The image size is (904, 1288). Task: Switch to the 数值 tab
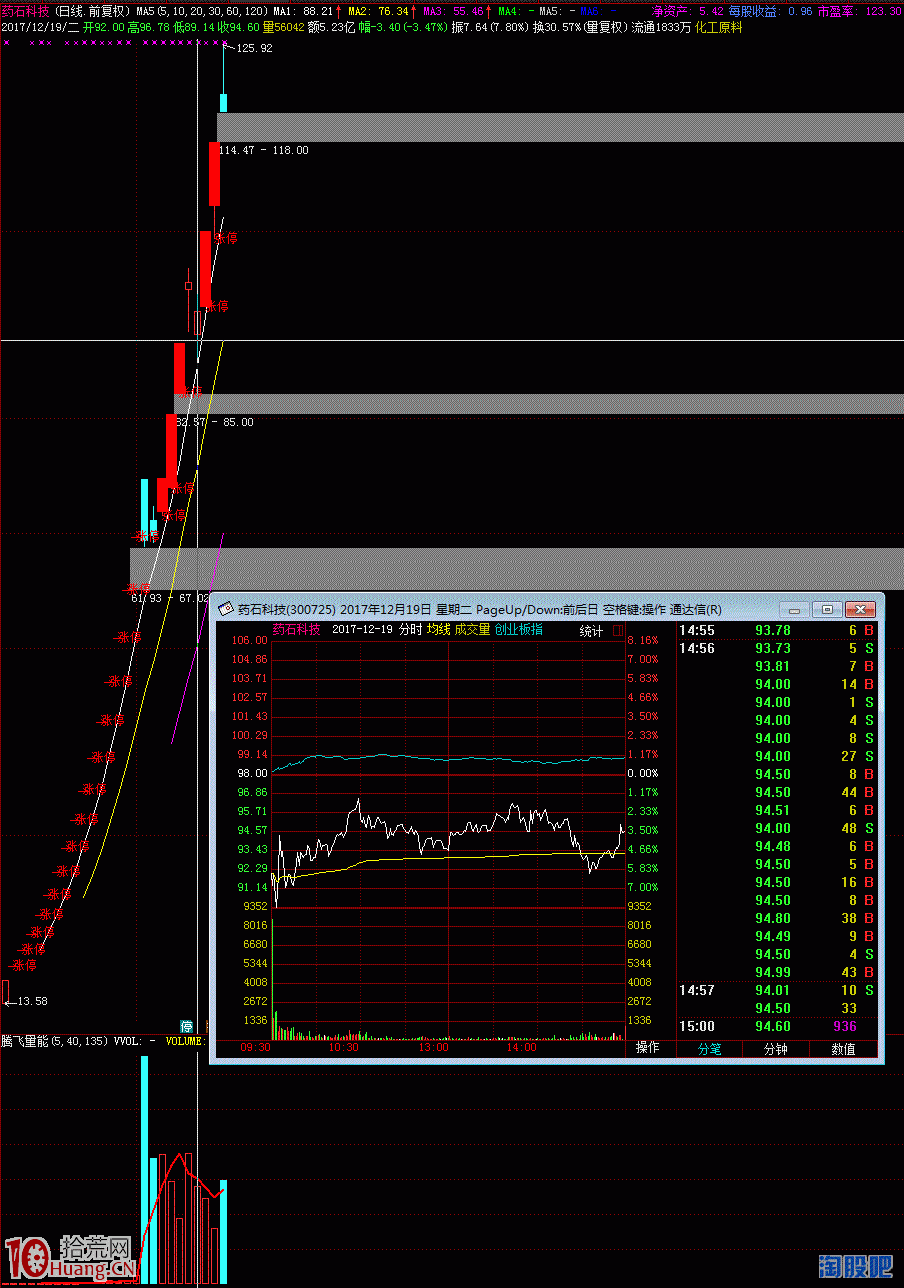tap(843, 1049)
